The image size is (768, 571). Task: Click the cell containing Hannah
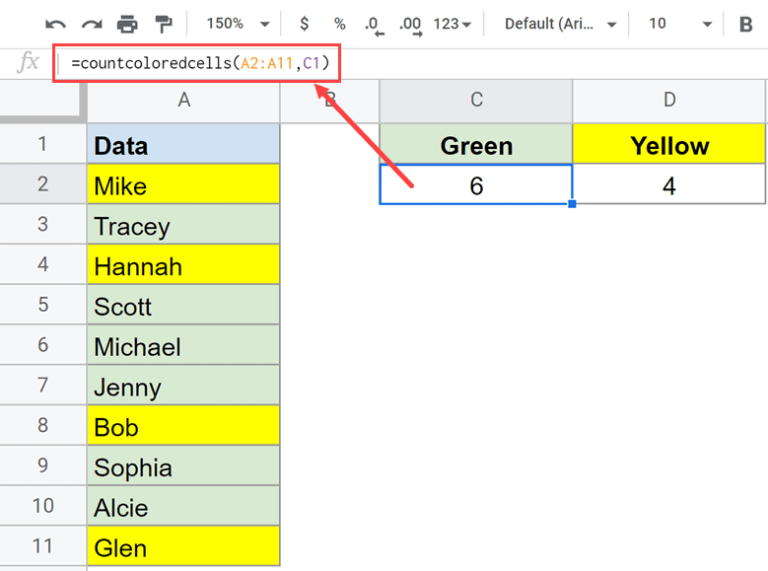click(x=183, y=266)
